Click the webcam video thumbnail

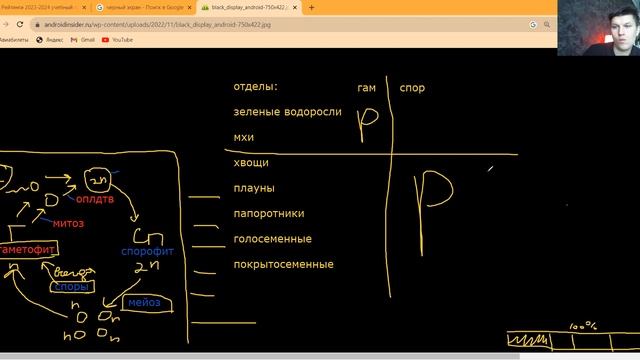[x=598, y=28]
